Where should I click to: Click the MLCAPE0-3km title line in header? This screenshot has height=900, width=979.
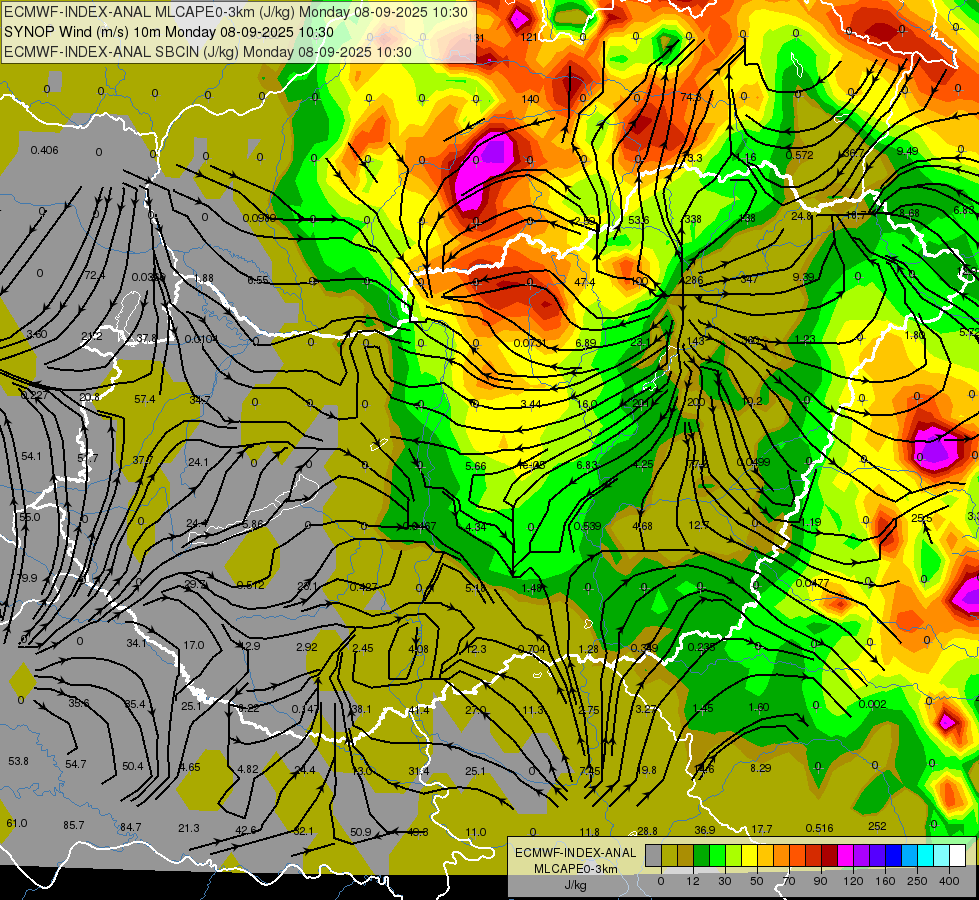[236, 12]
